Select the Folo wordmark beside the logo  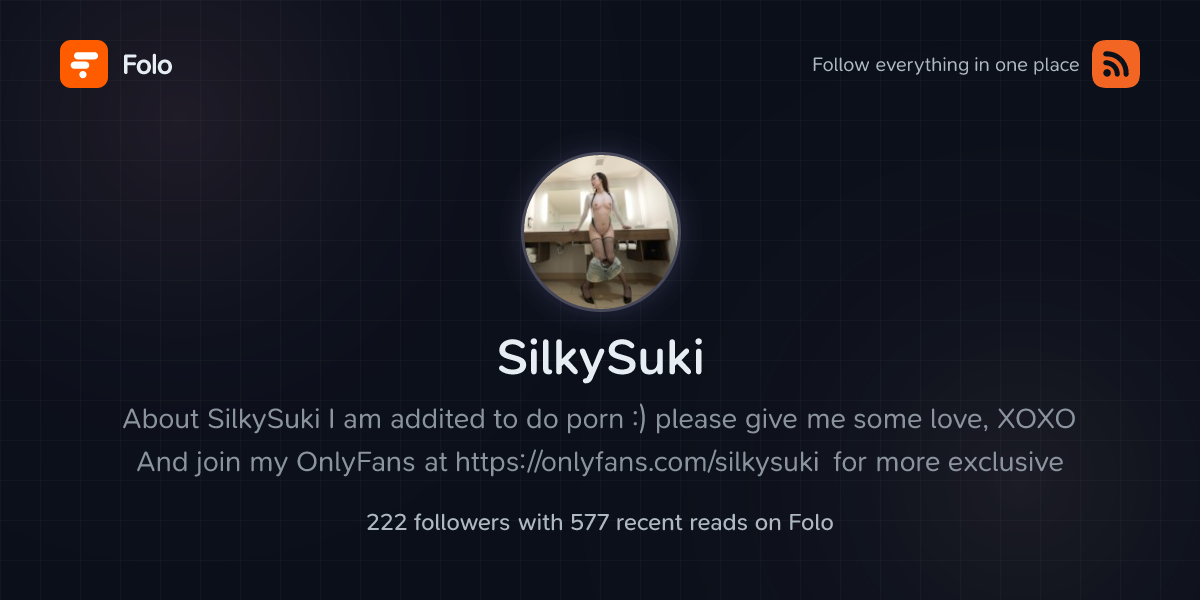click(147, 65)
